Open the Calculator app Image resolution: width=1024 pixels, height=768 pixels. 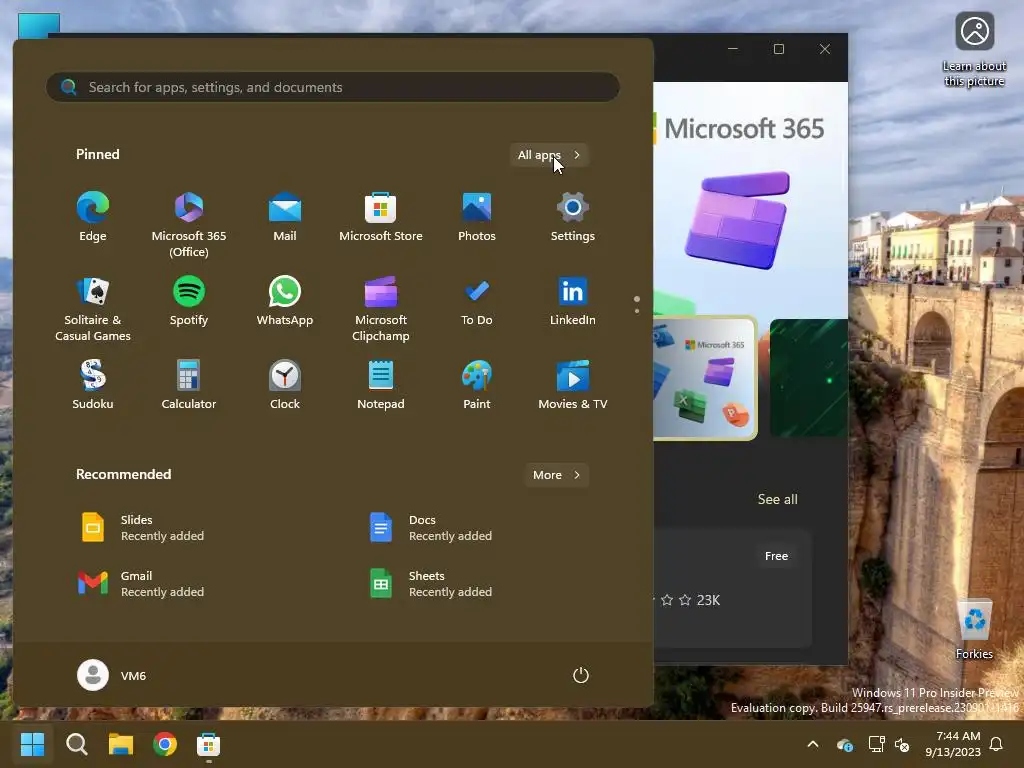[189, 385]
